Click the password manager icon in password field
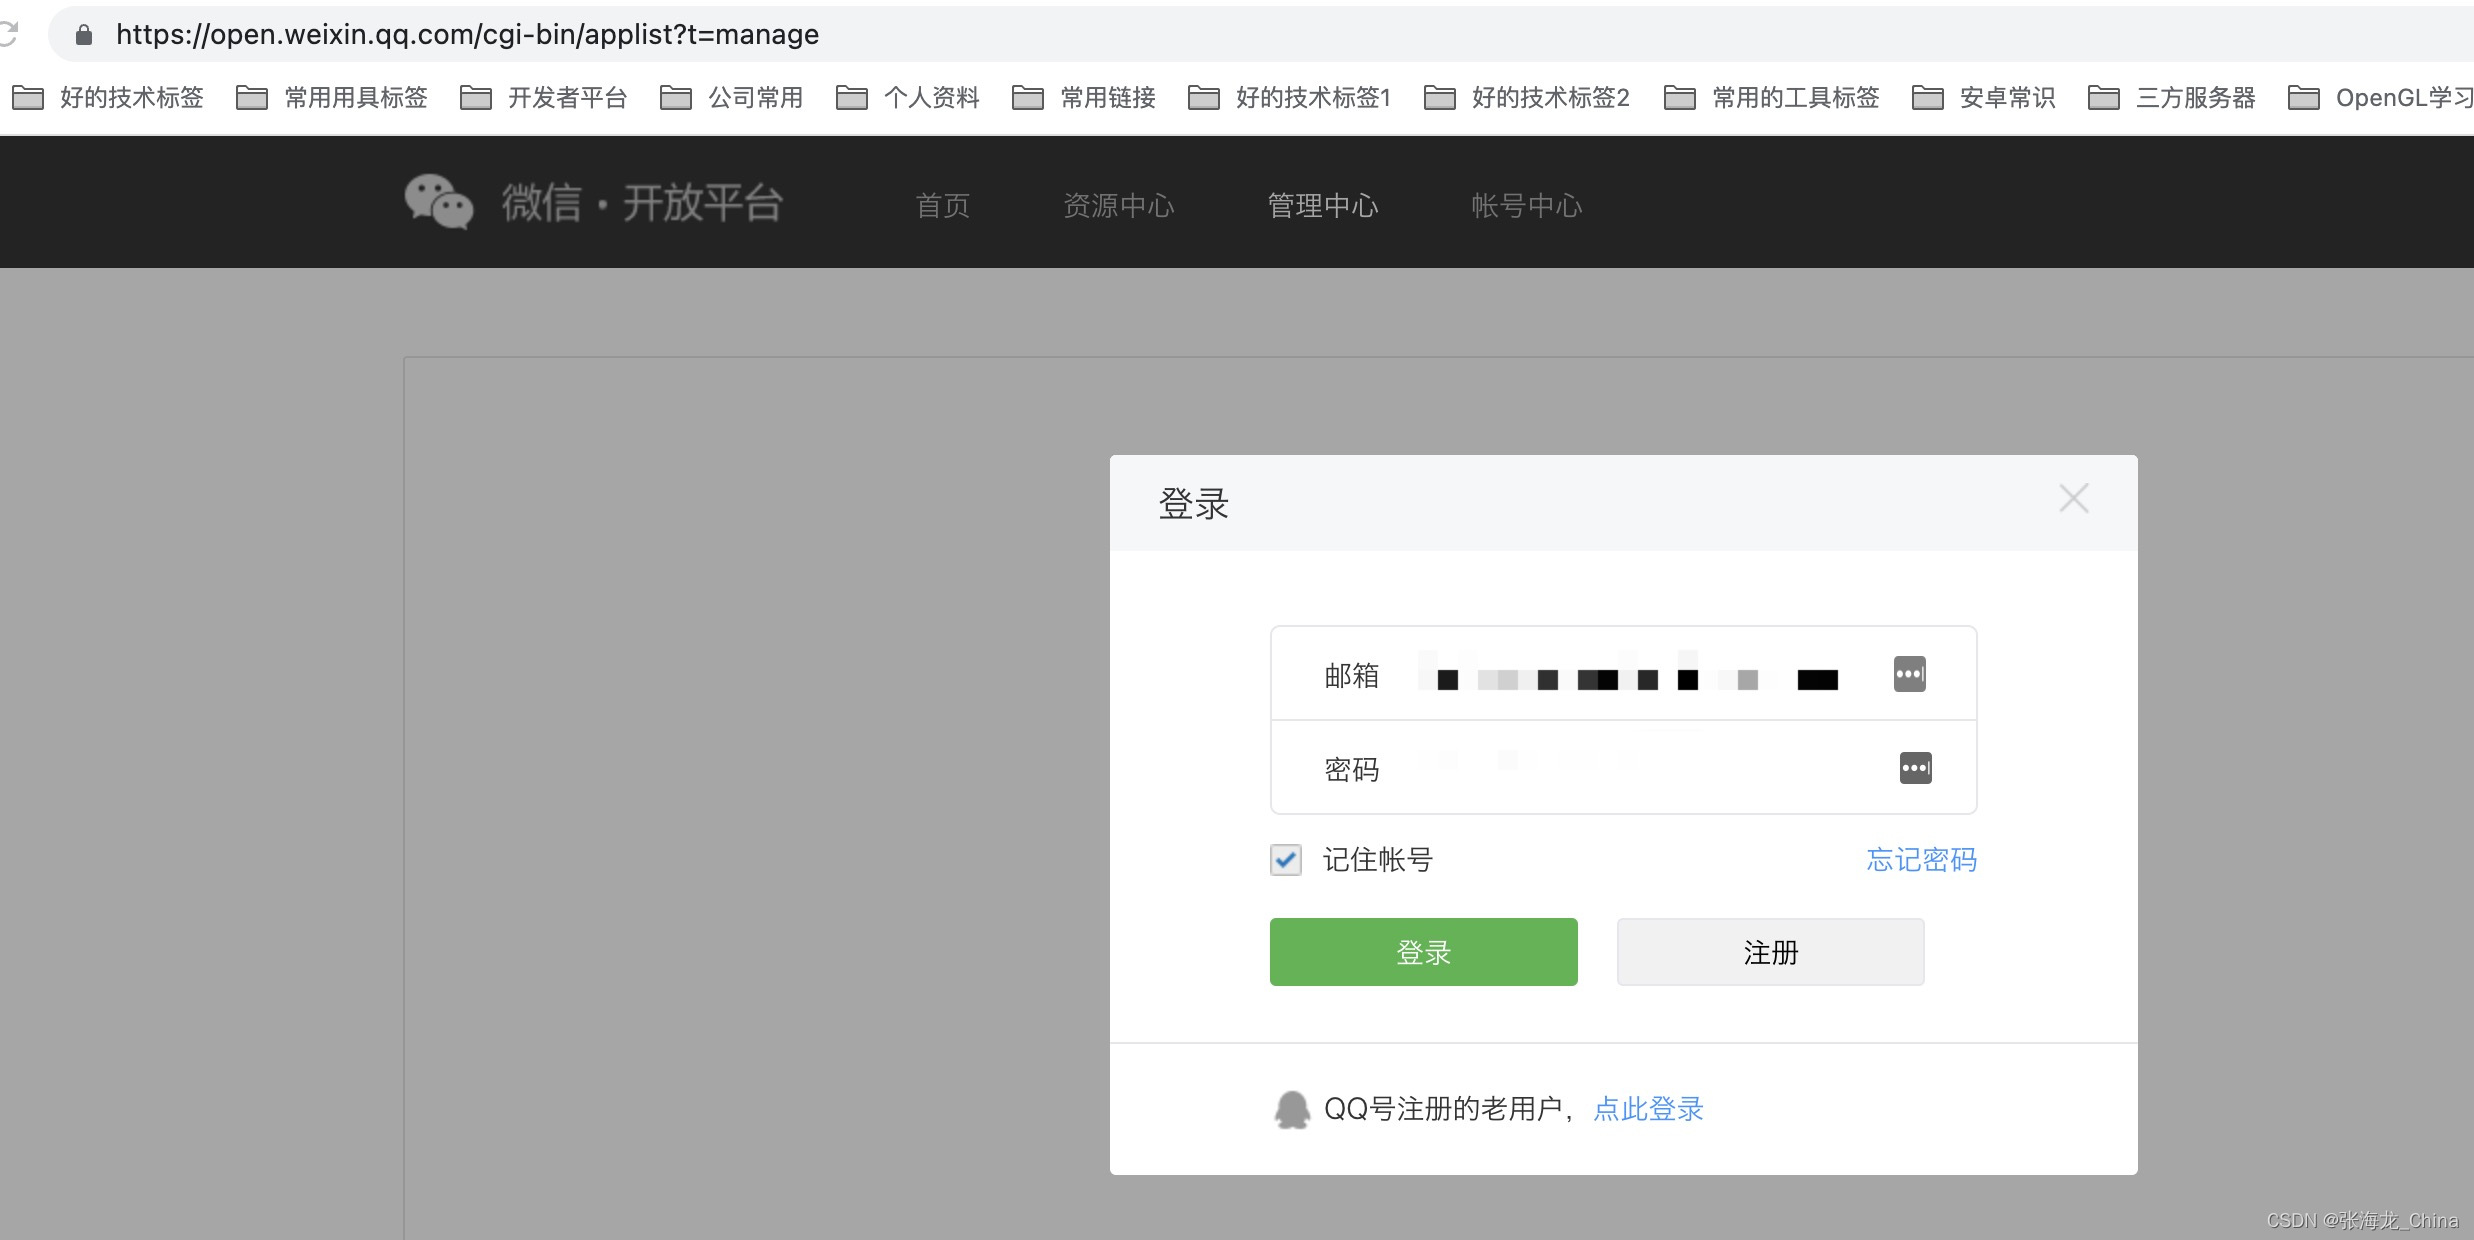This screenshot has width=2474, height=1240. 1915,768
